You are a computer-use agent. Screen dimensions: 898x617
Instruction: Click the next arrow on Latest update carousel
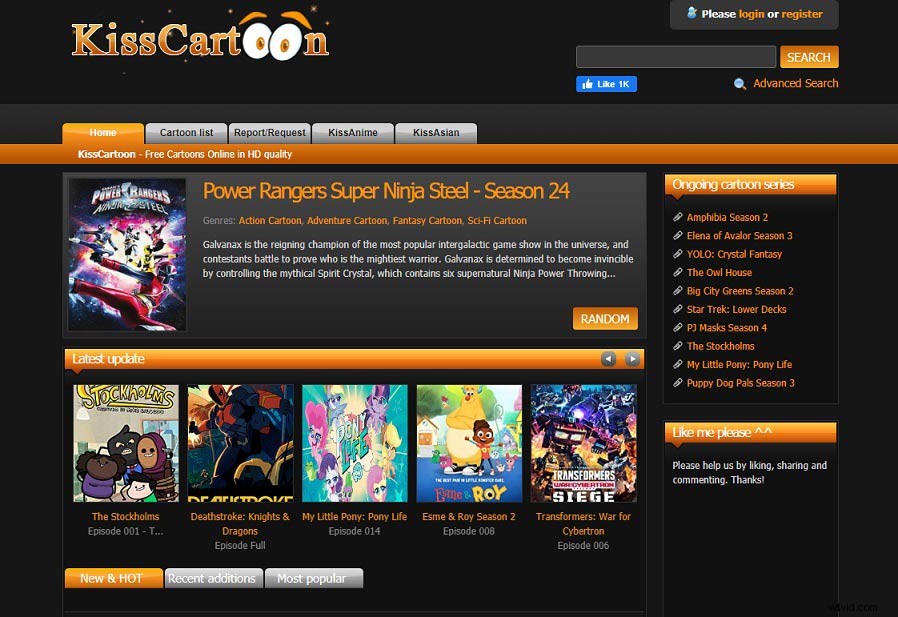tap(632, 358)
